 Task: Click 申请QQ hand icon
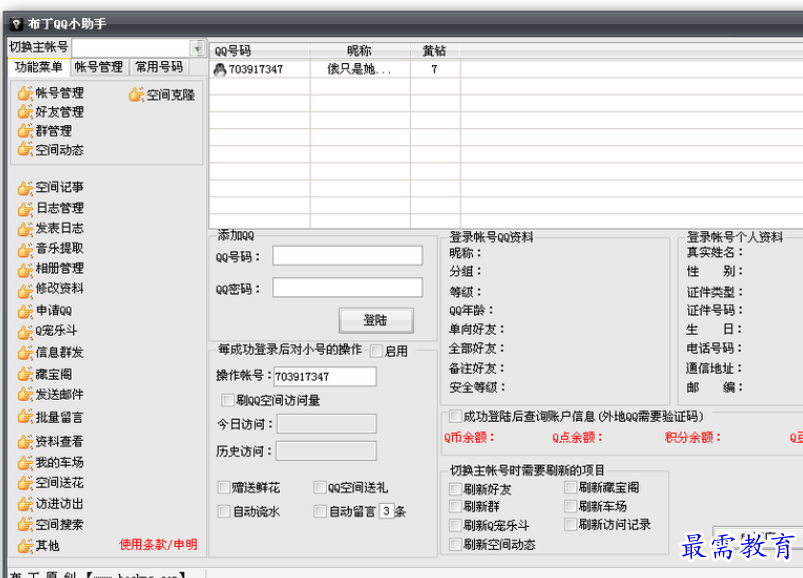(x=25, y=311)
